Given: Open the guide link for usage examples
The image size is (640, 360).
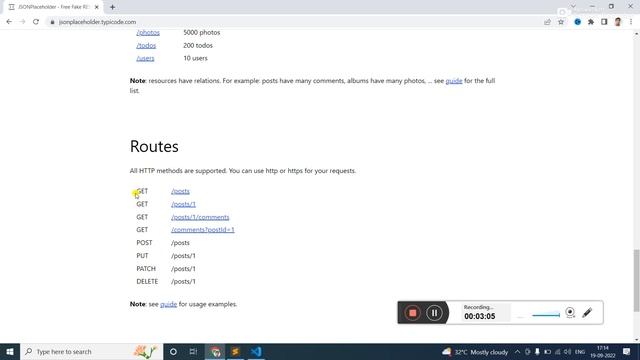Looking at the screenshot, I should 168,304.
